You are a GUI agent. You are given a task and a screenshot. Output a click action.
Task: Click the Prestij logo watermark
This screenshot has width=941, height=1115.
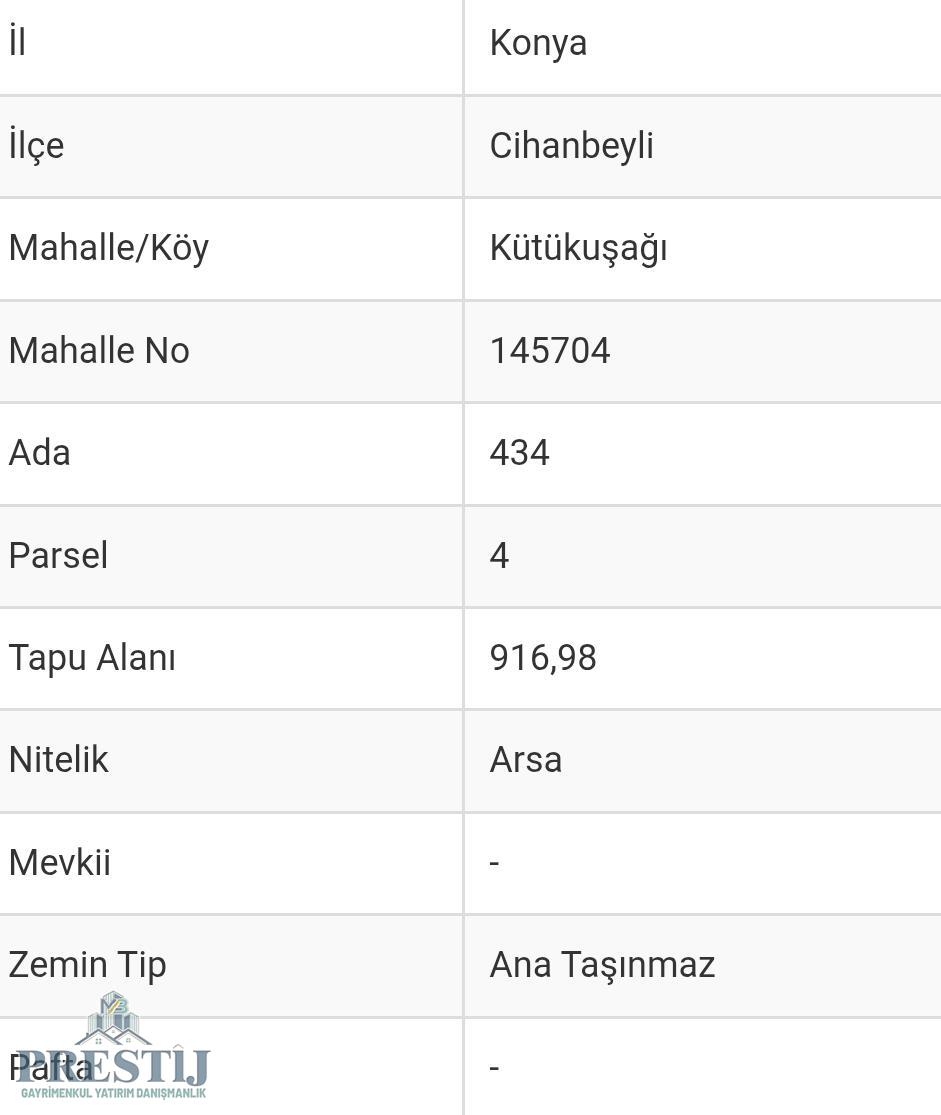(x=112, y=1045)
